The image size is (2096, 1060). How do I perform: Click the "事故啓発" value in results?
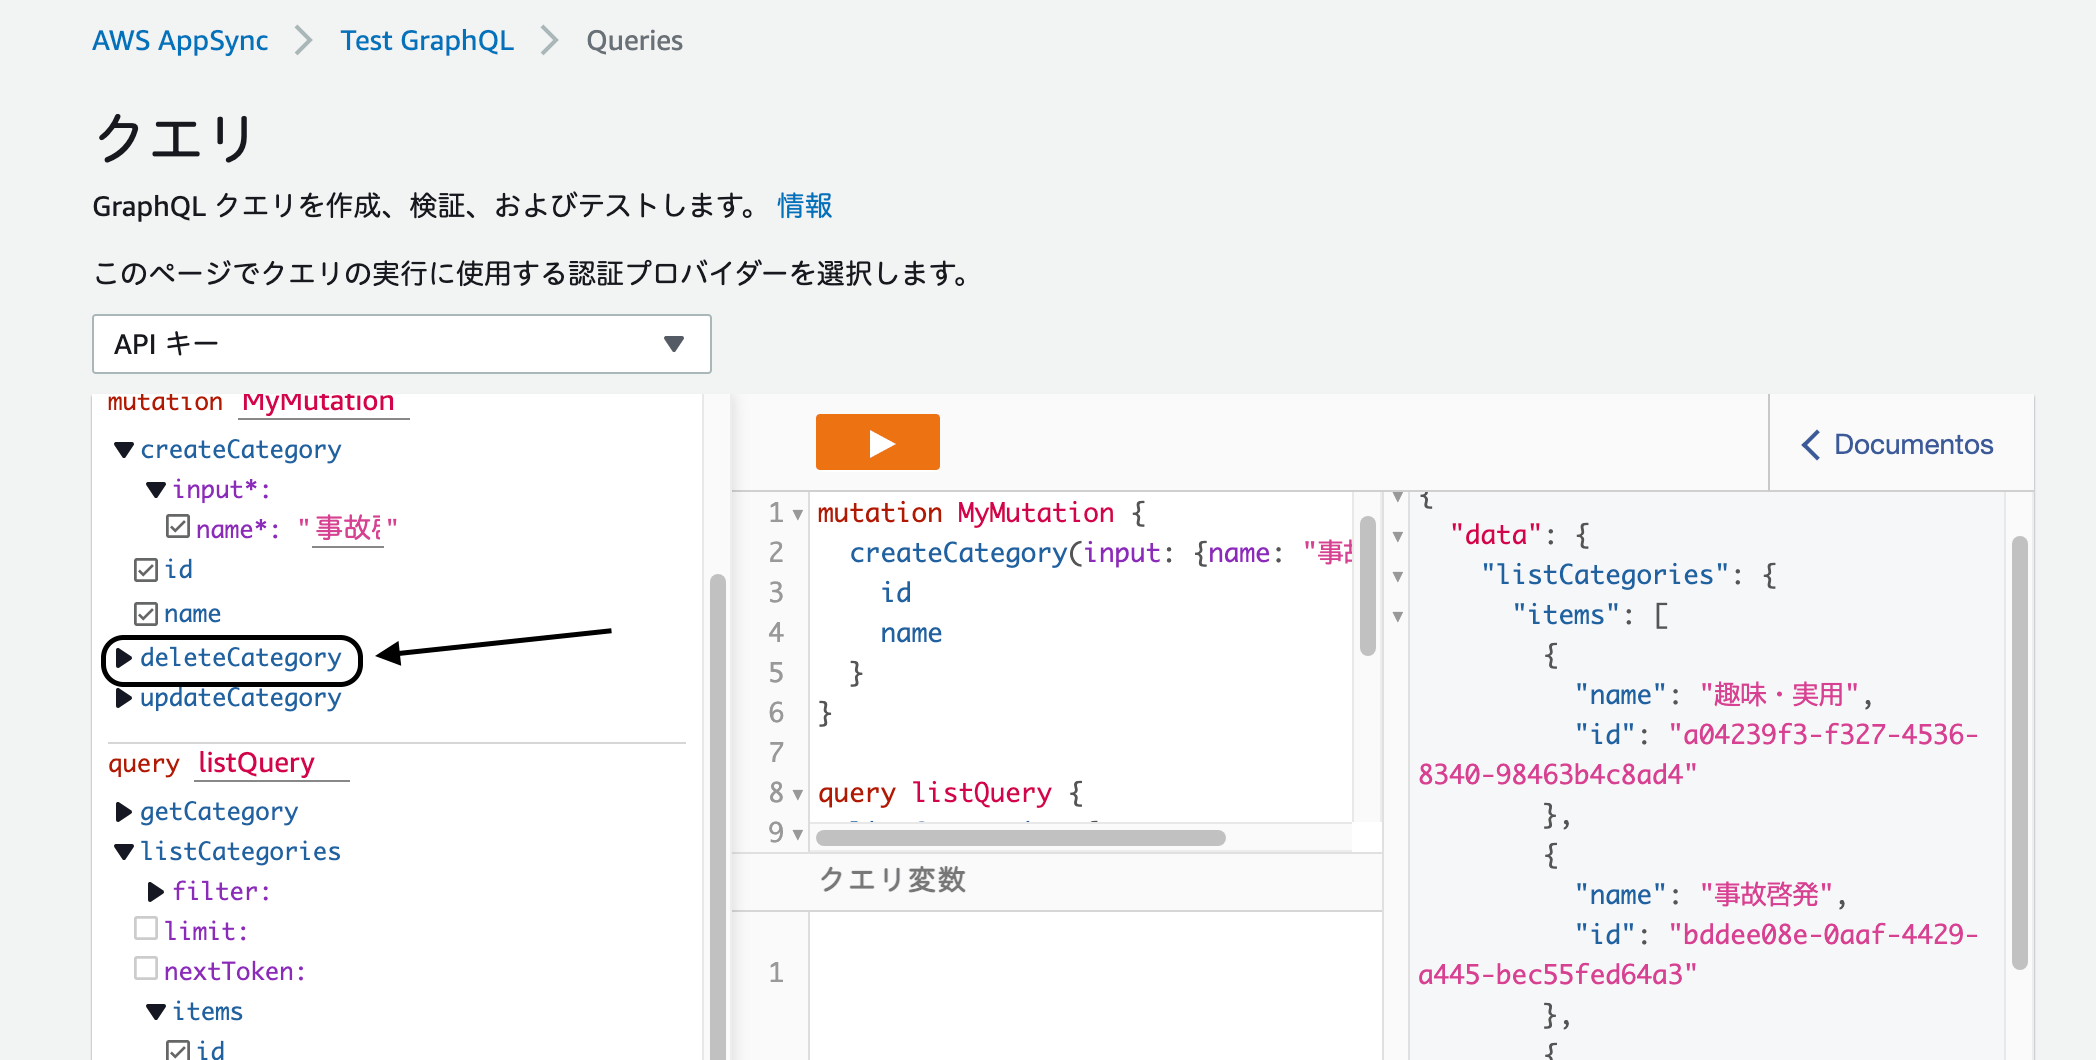1767,895
